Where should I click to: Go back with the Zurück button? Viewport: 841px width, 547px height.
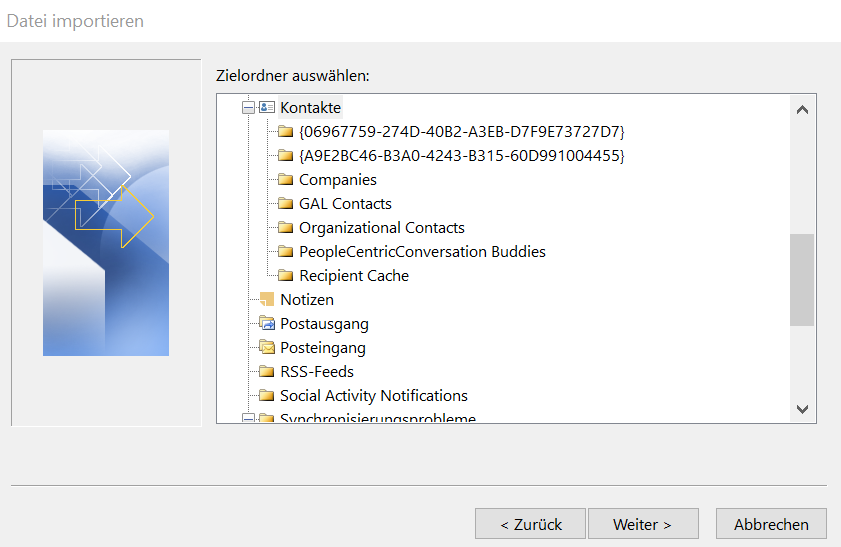point(530,524)
